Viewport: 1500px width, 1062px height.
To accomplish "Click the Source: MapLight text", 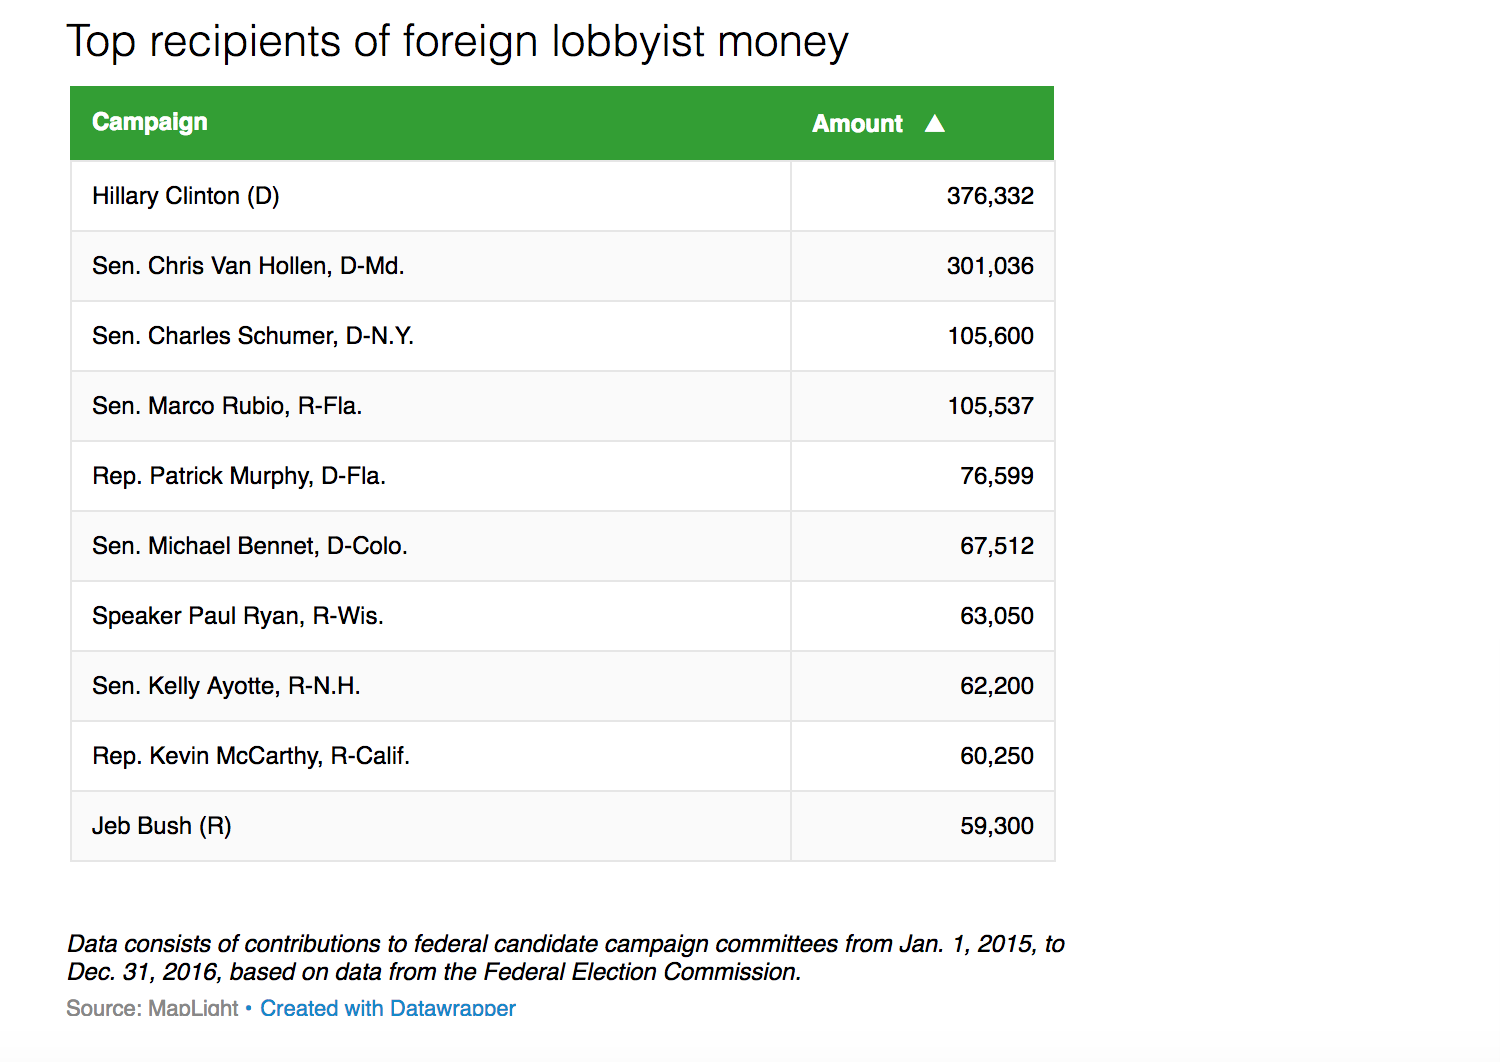I will pyautogui.click(x=152, y=1008).
